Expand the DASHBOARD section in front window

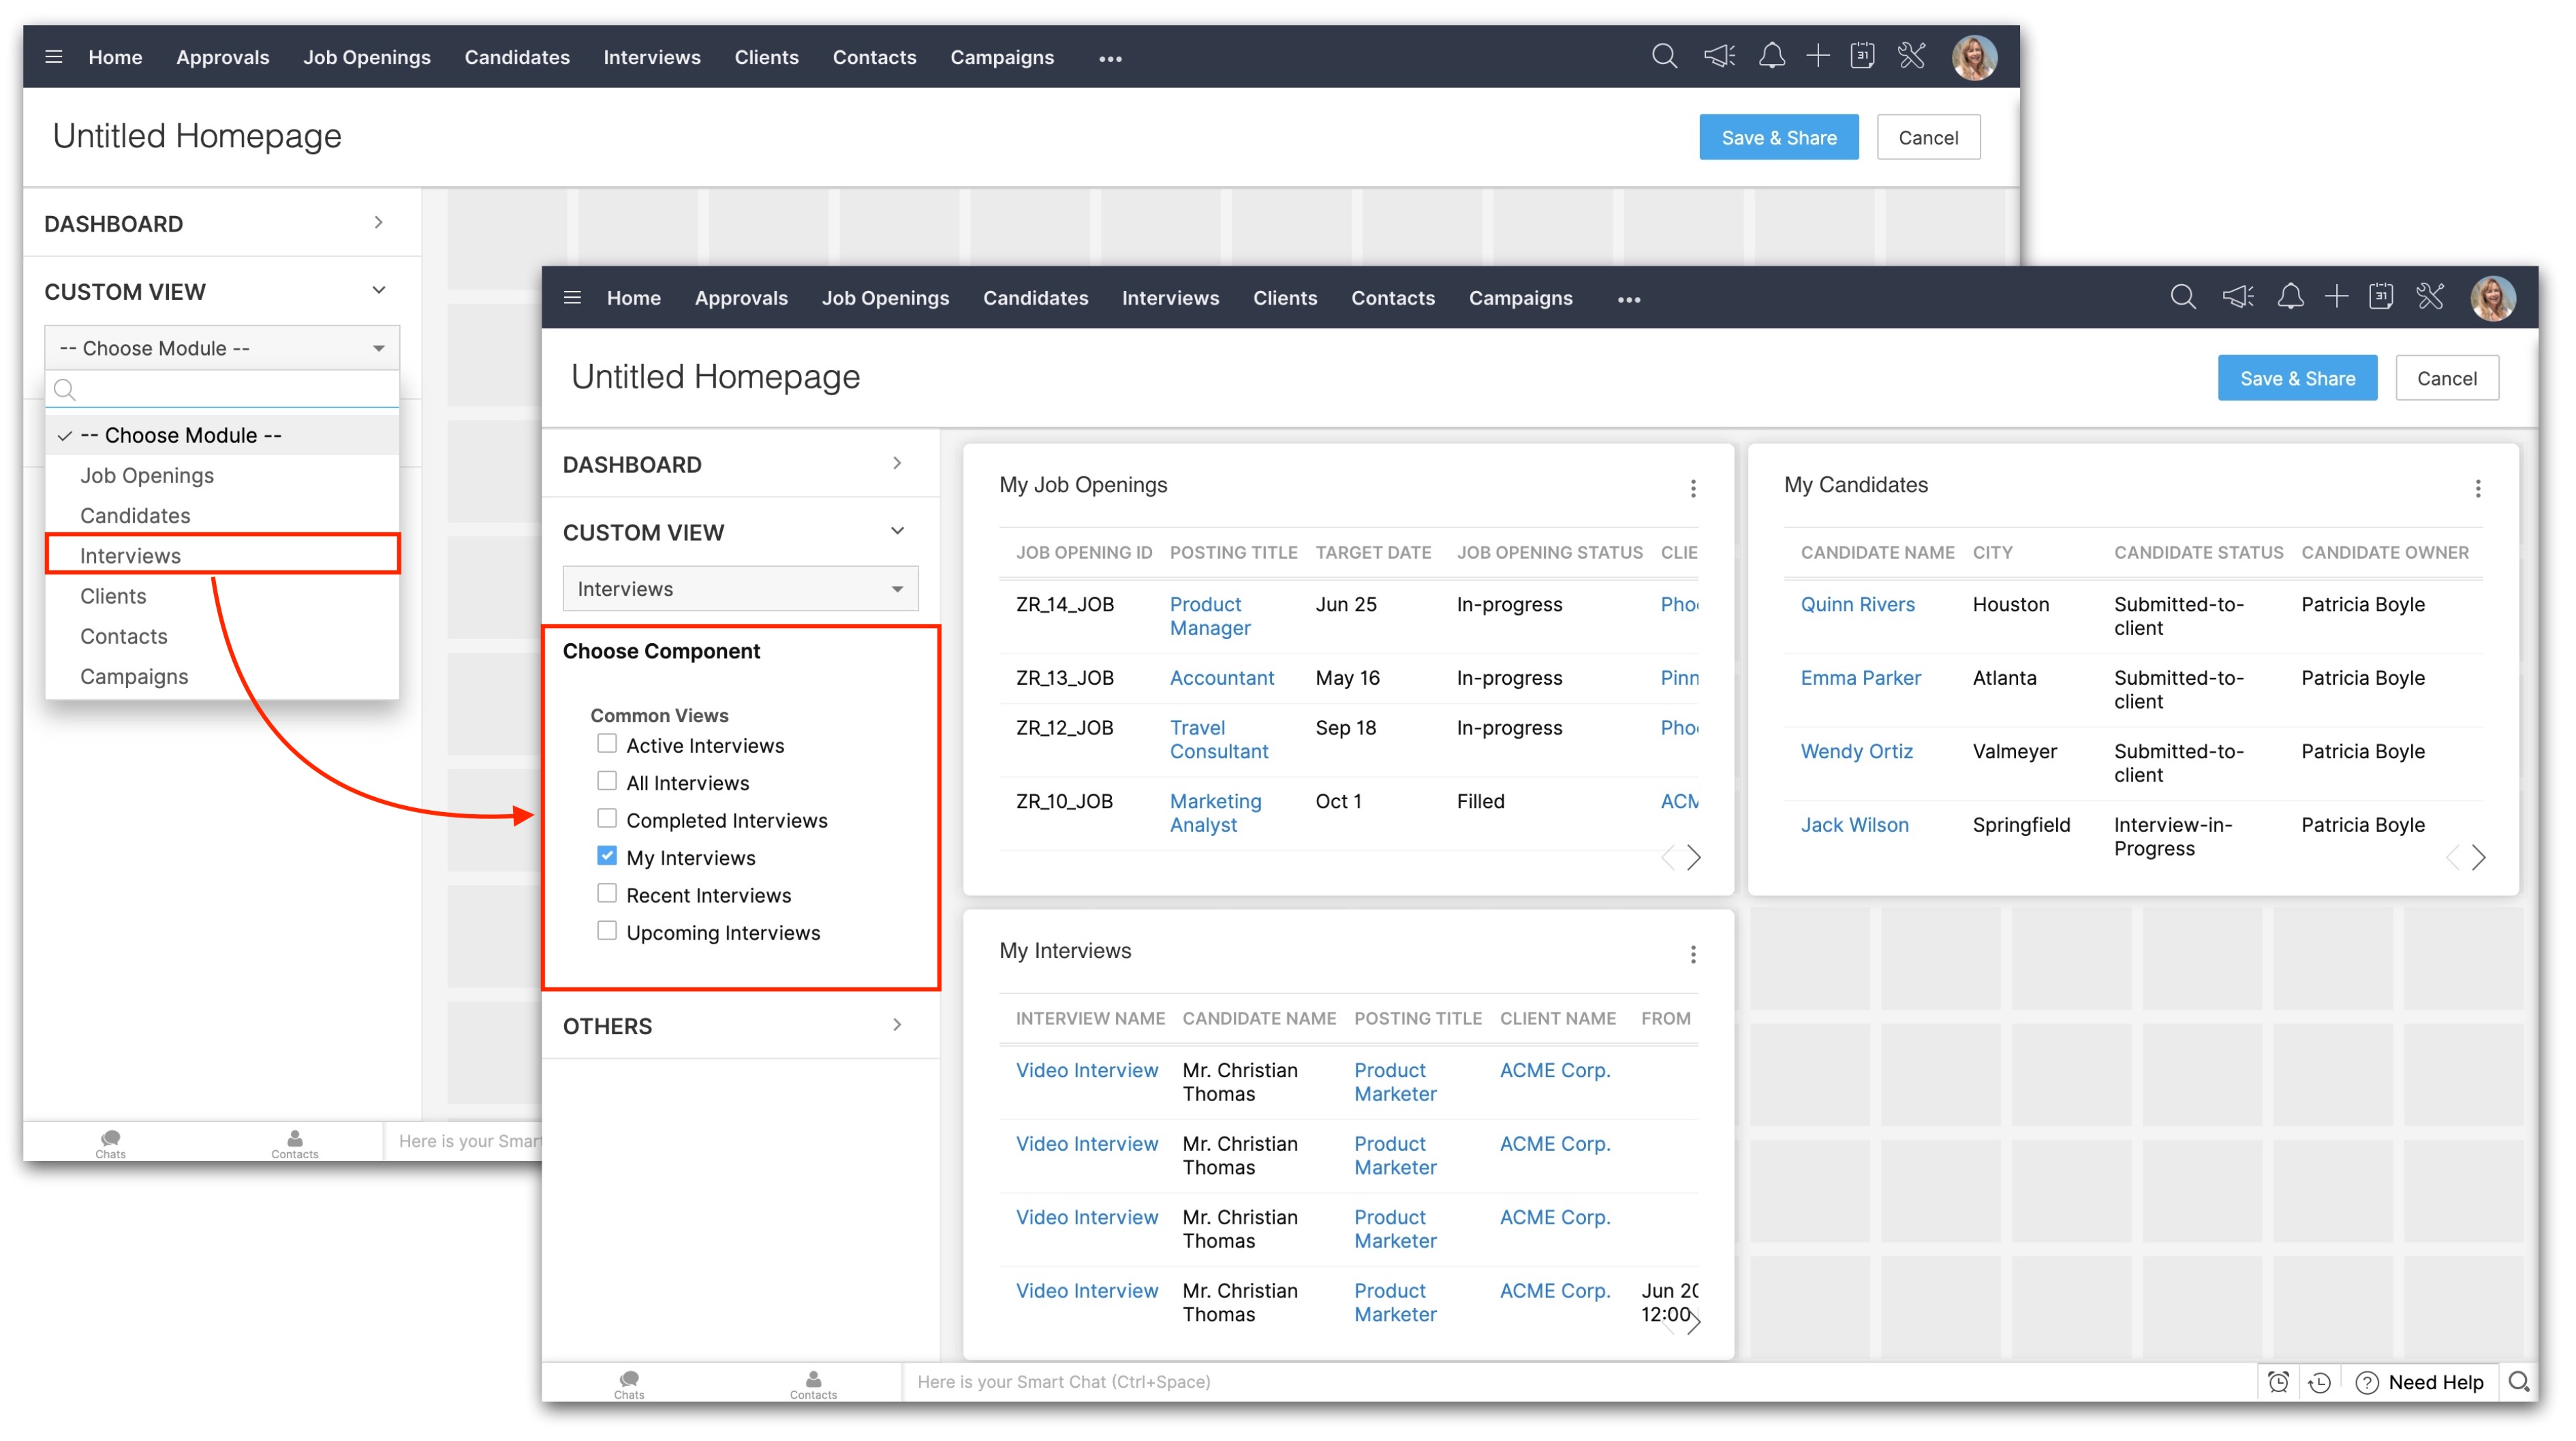click(x=740, y=464)
